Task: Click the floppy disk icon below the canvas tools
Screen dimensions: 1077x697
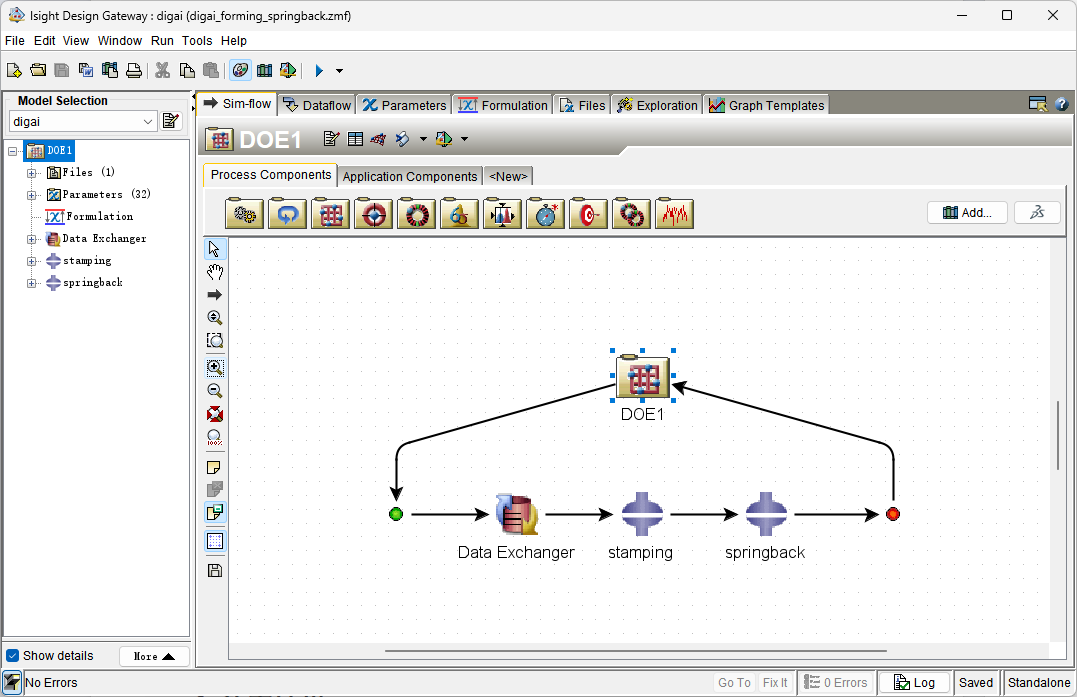Action: (215, 570)
